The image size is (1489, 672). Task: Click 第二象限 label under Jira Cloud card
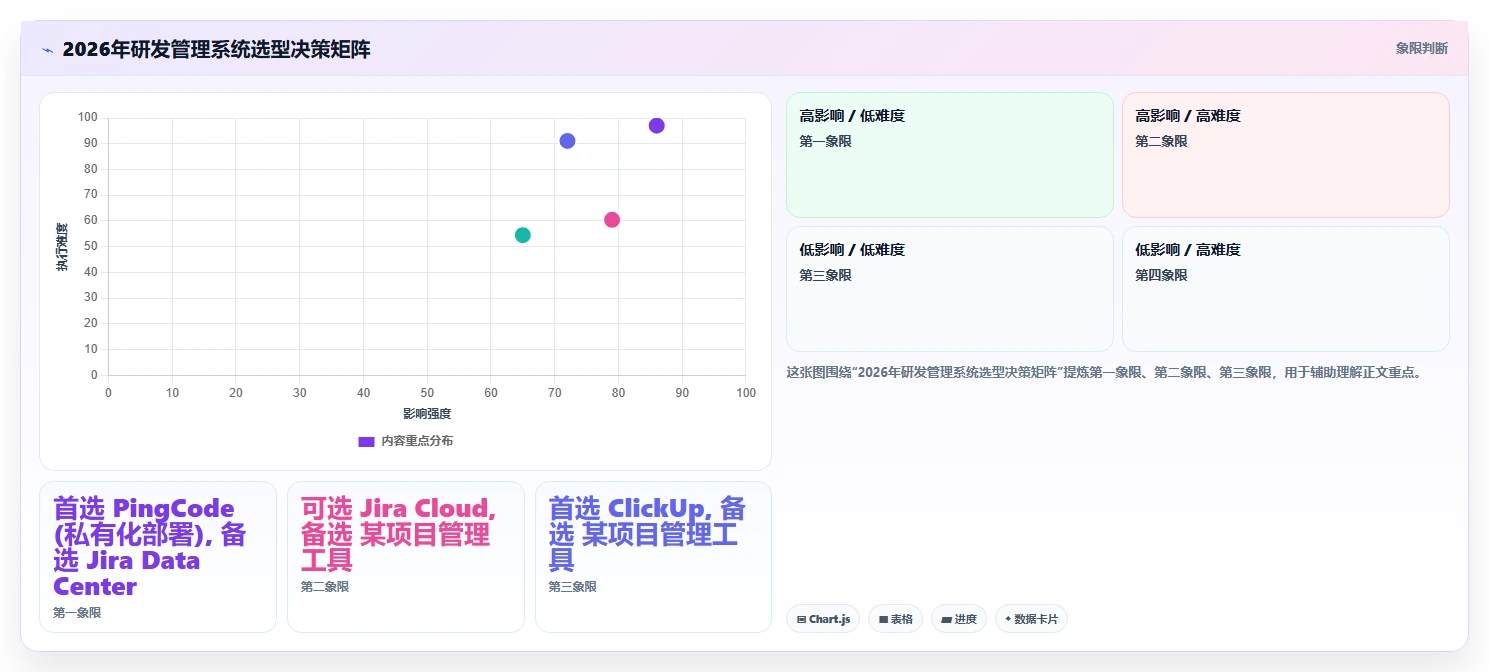pyautogui.click(x=325, y=587)
